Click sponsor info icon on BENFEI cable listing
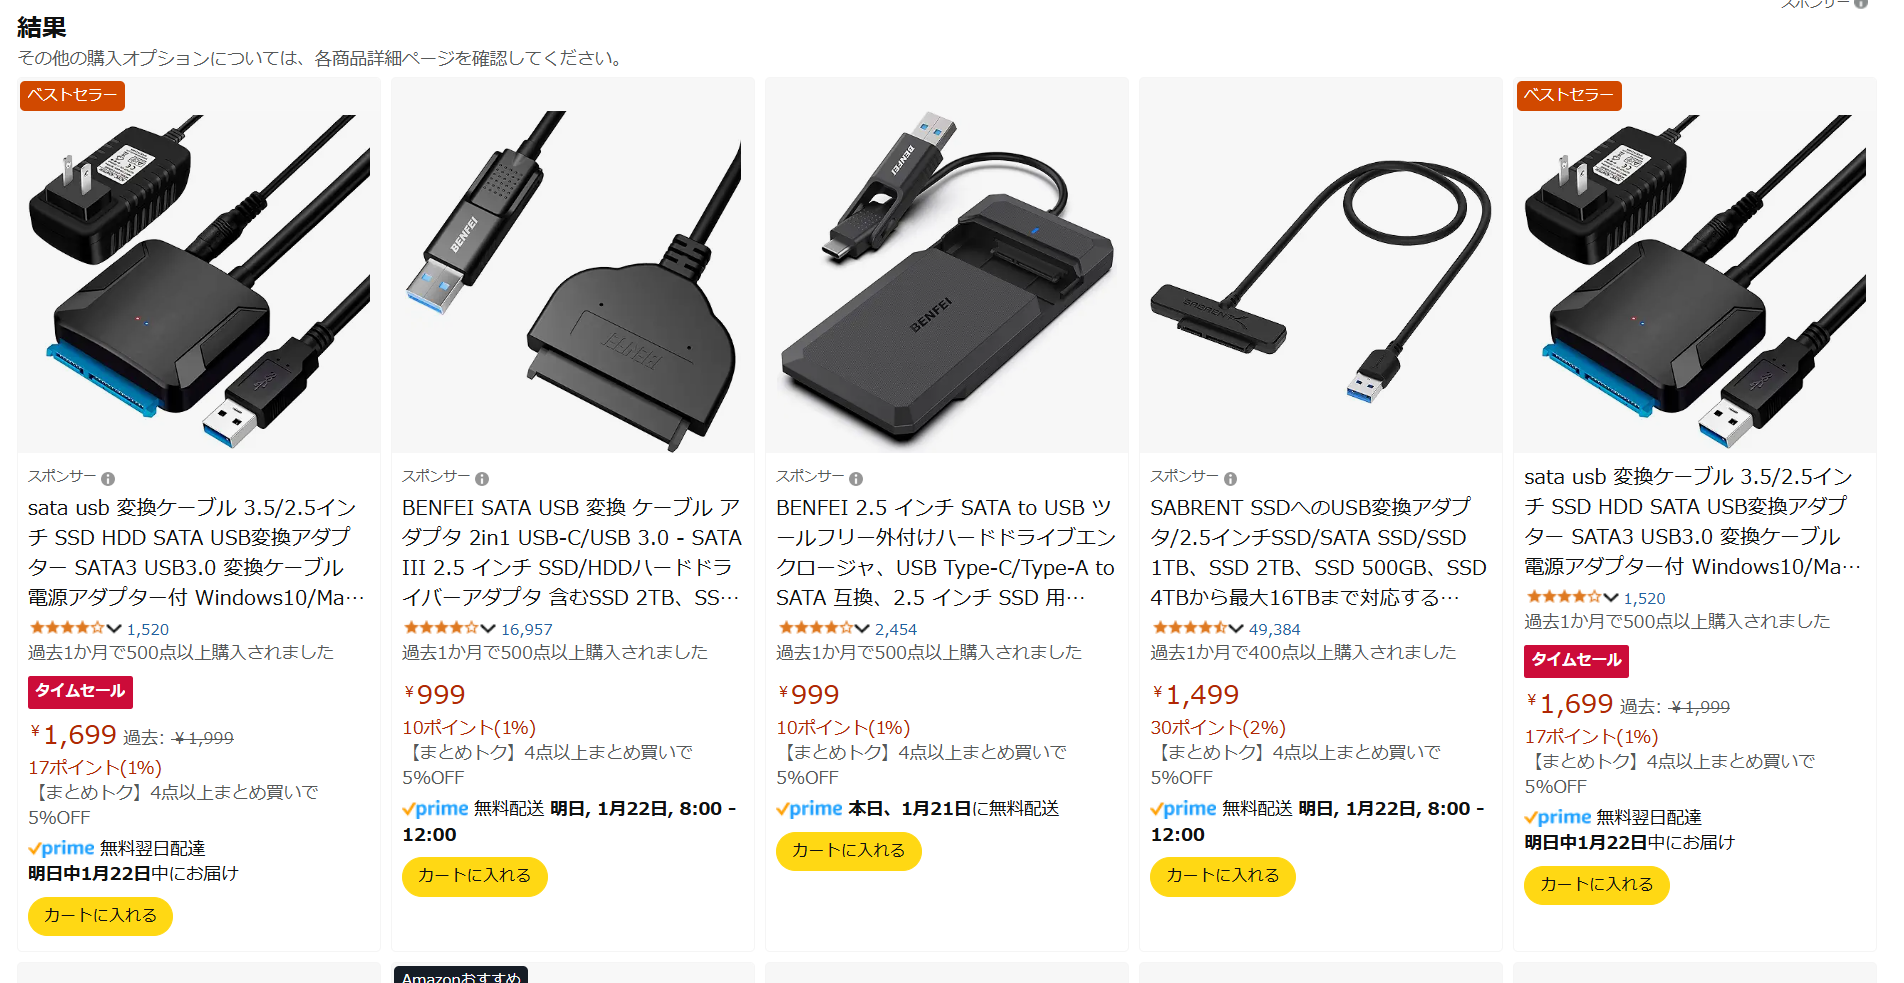The height and width of the screenshot is (983, 1904). pos(482,479)
